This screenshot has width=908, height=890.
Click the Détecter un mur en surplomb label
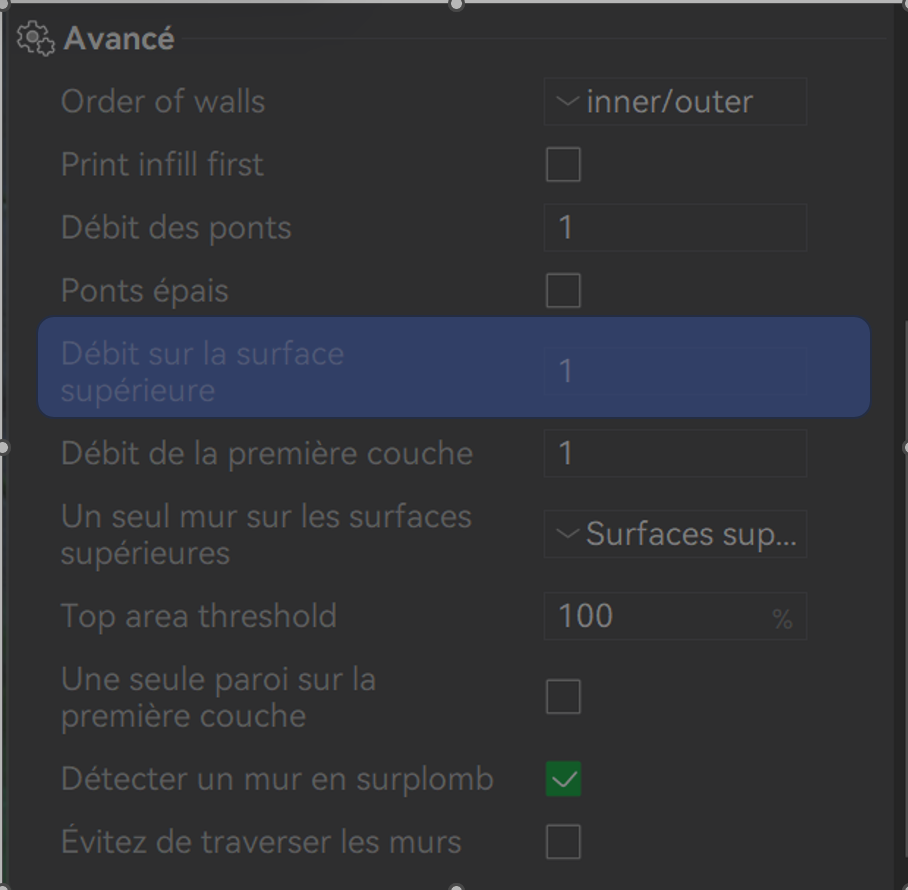(x=277, y=779)
